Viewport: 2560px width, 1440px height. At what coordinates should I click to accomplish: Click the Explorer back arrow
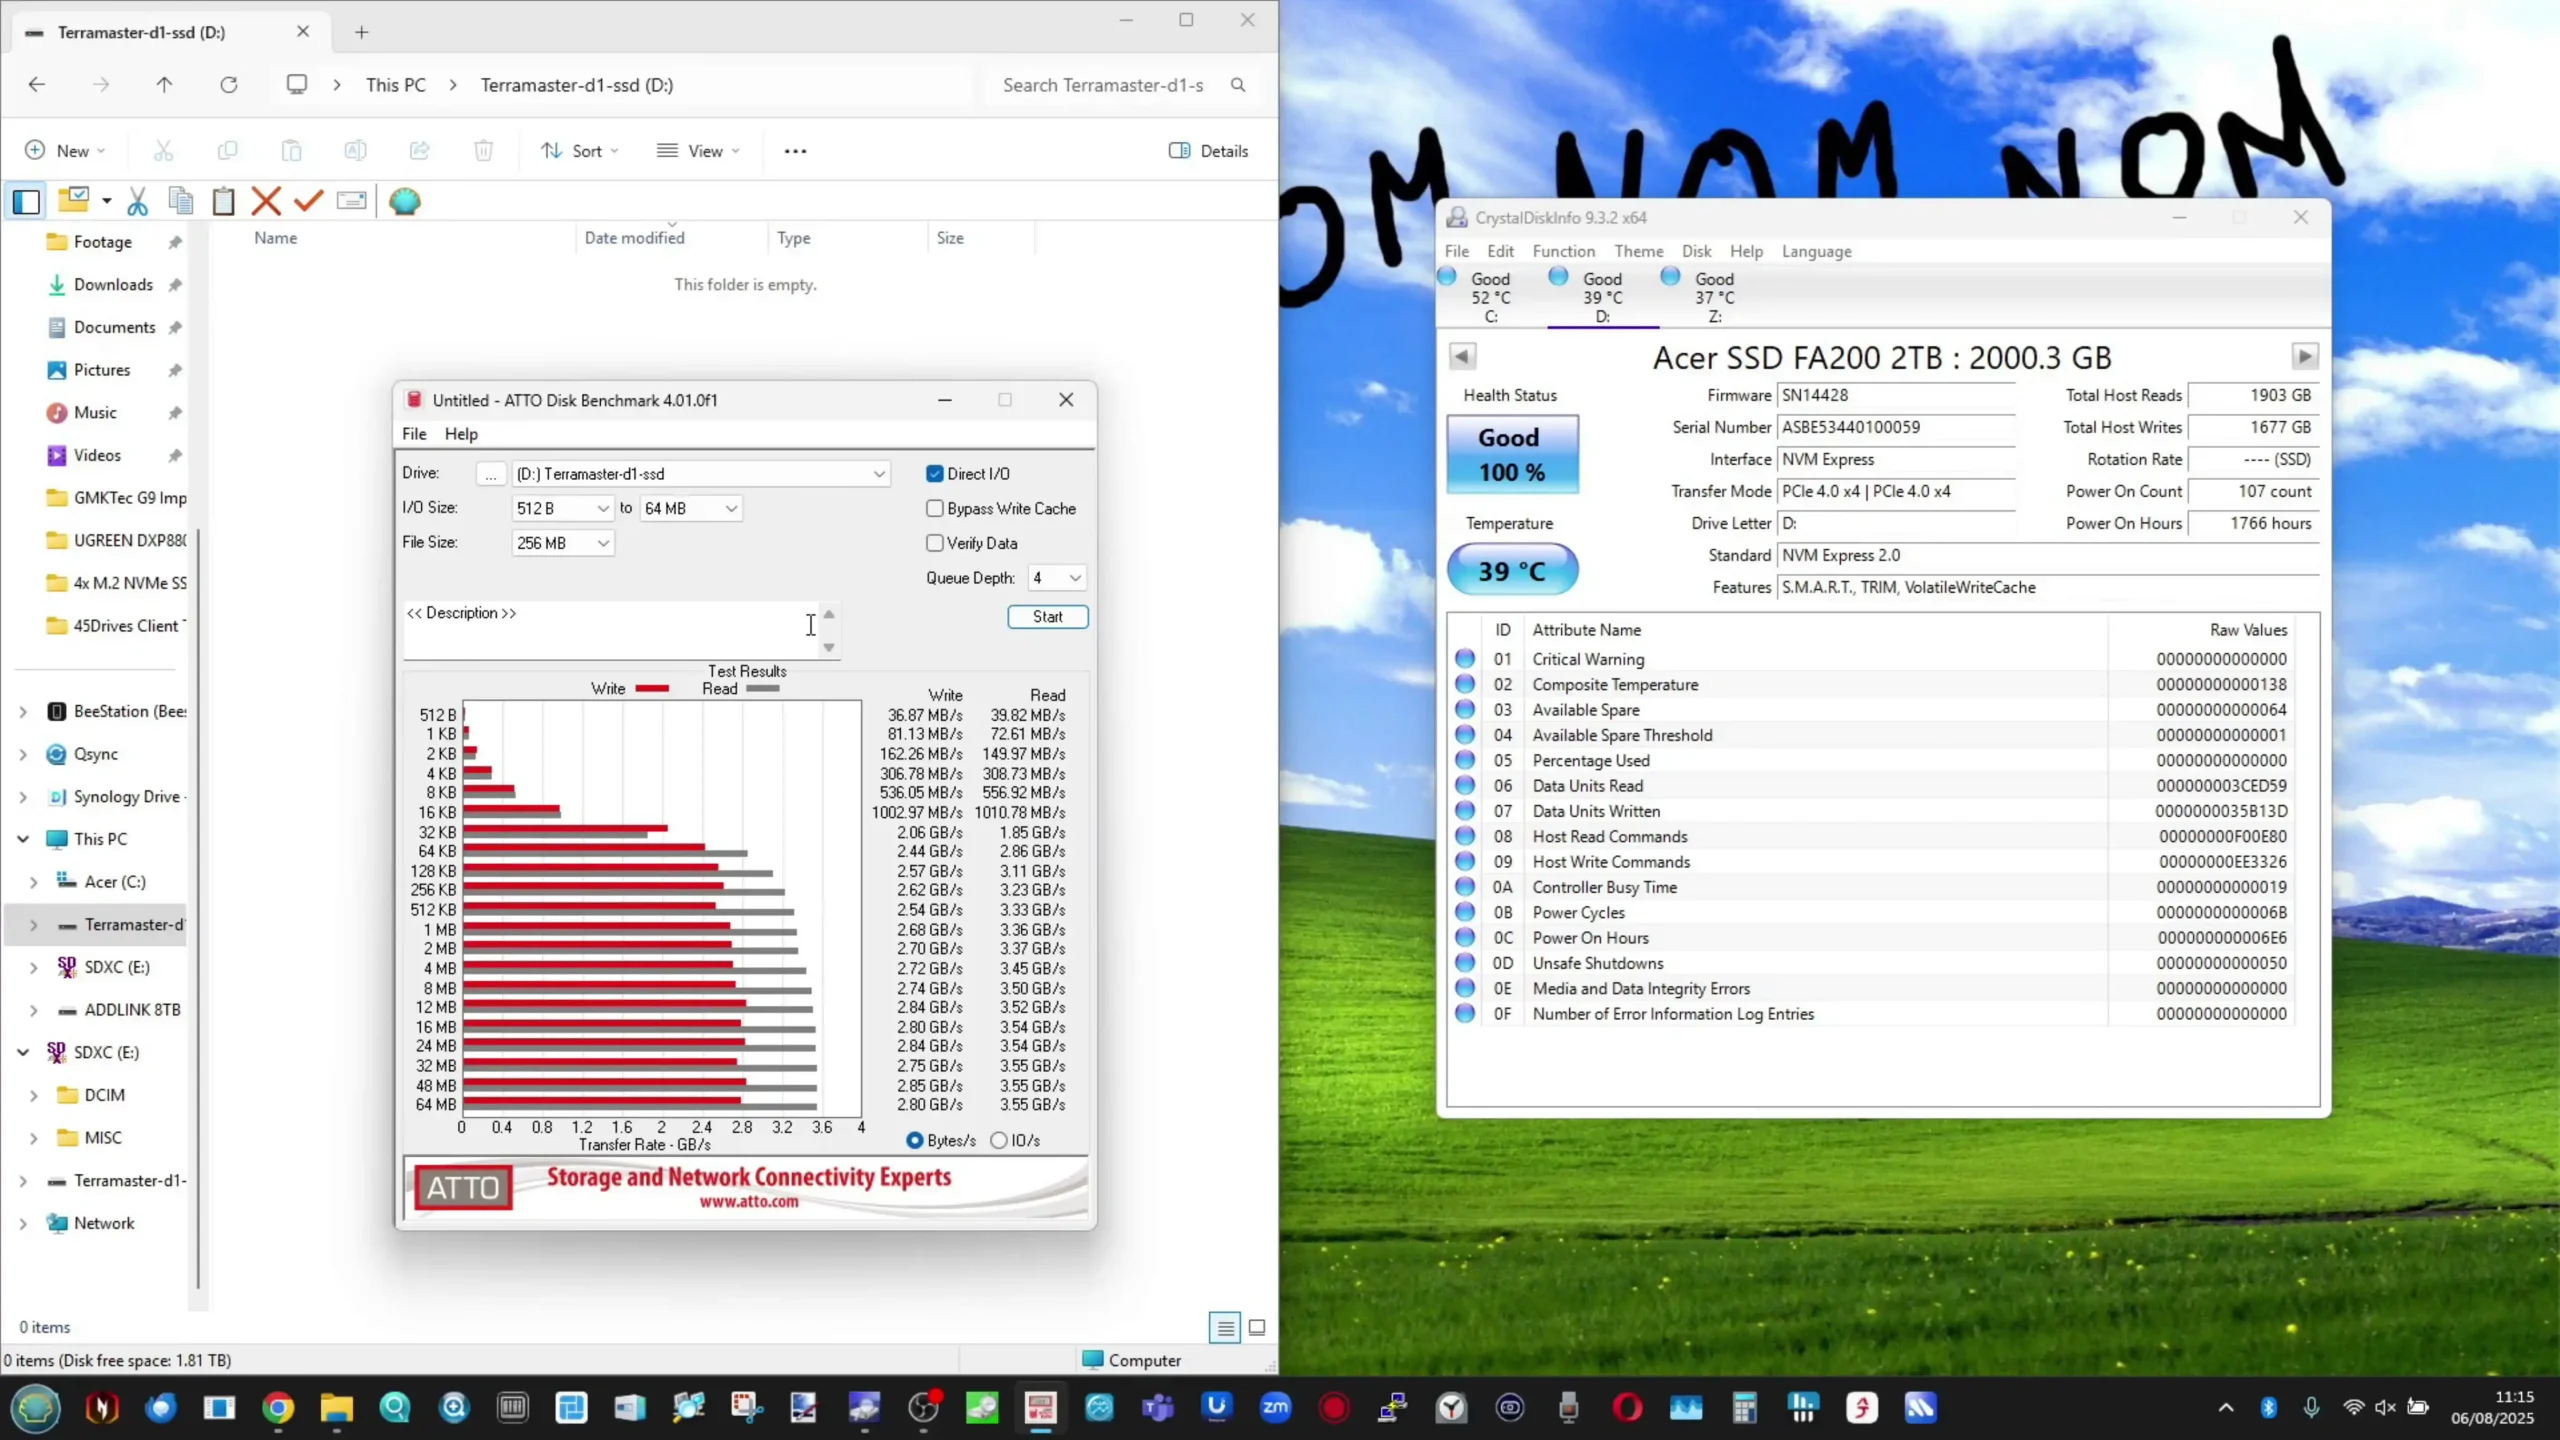click(x=37, y=85)
